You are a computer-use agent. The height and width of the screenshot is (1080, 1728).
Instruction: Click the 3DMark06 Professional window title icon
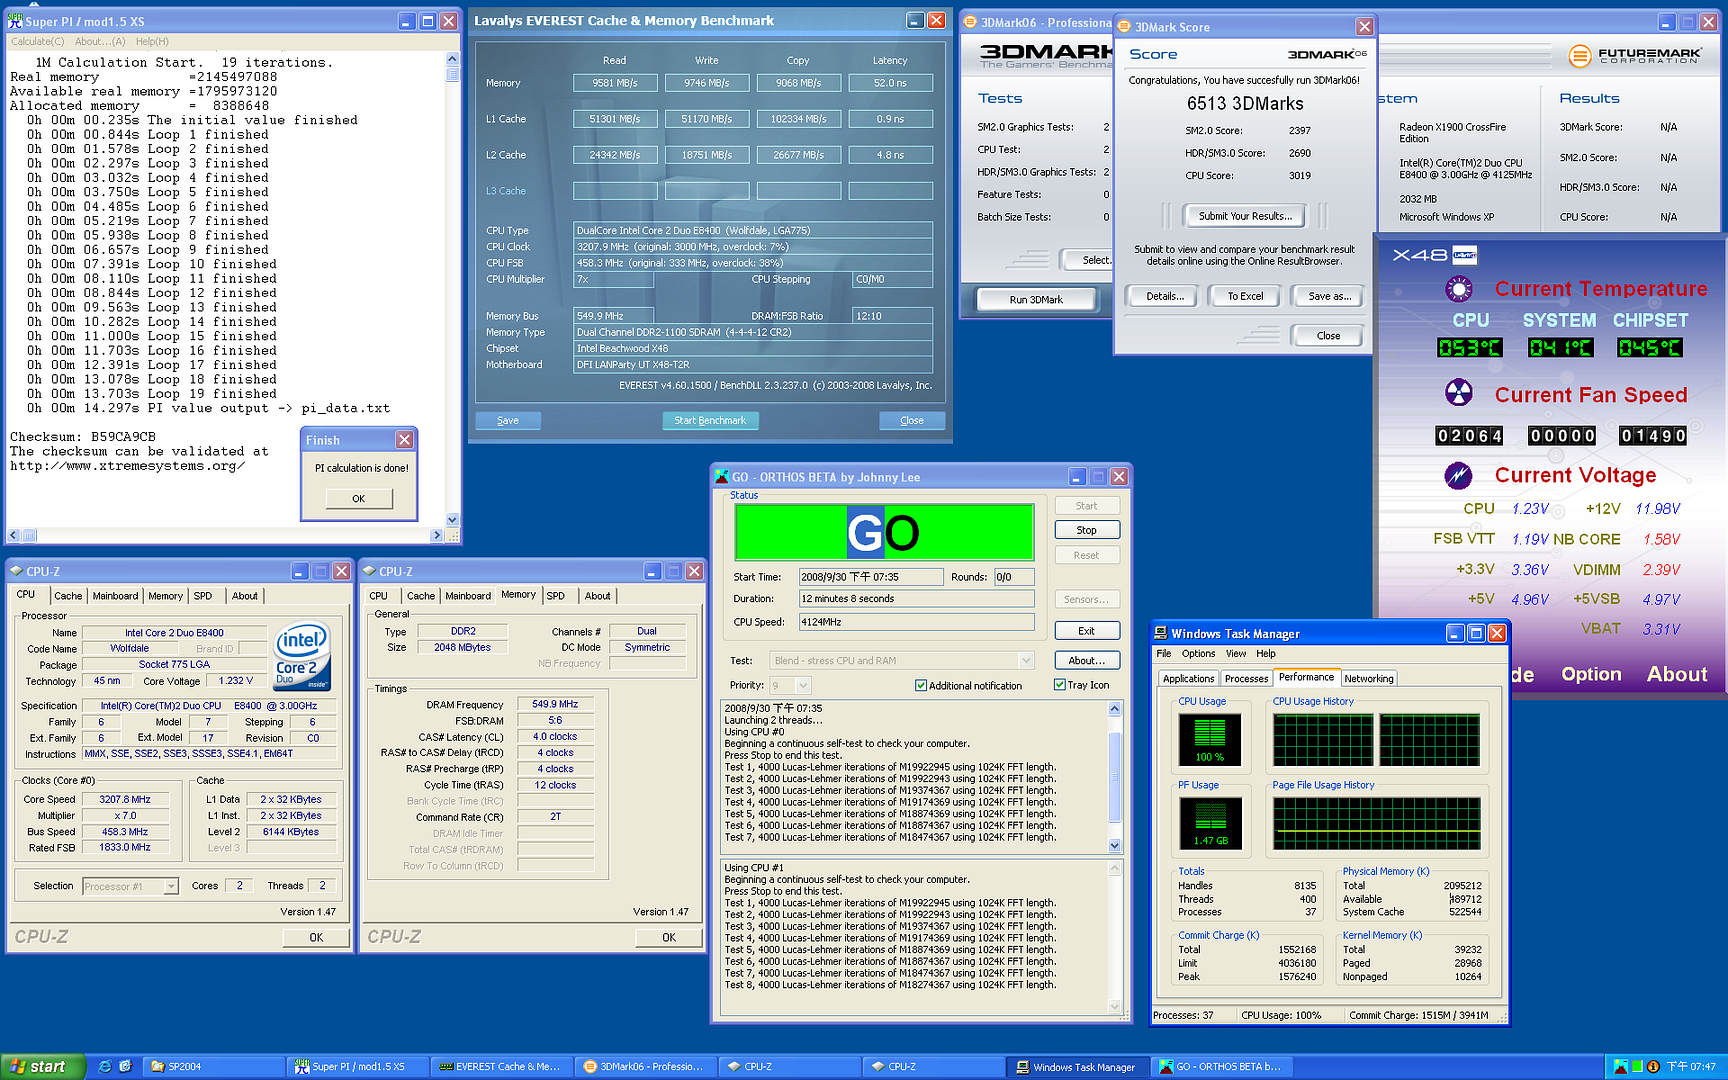coord(970,22)
